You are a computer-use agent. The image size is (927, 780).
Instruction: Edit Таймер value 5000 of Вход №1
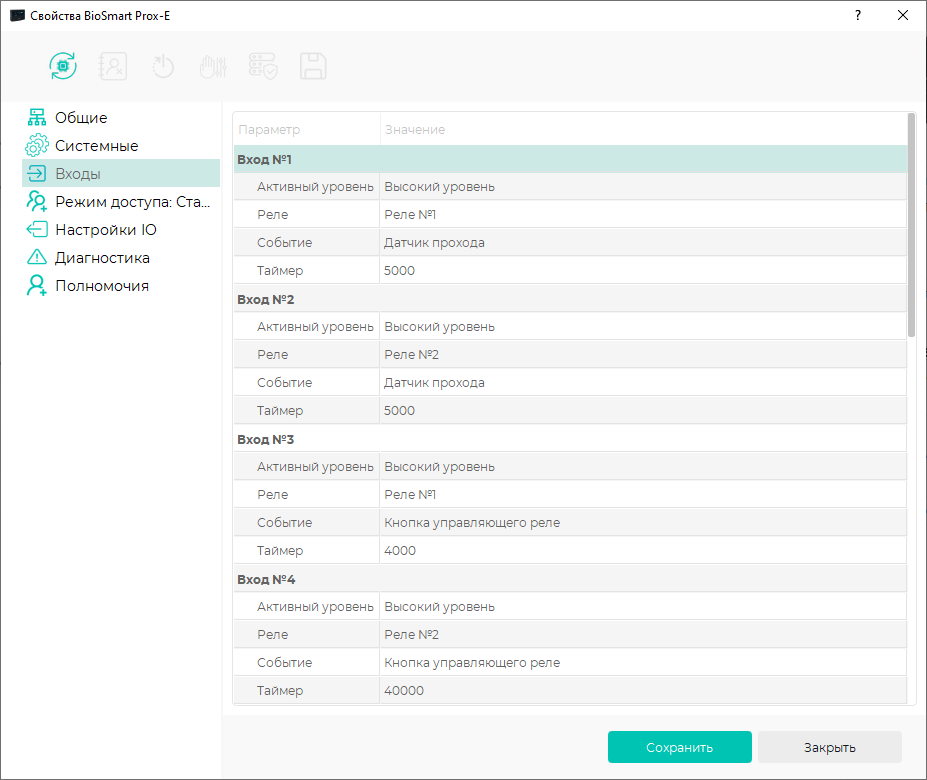point(643,271)
